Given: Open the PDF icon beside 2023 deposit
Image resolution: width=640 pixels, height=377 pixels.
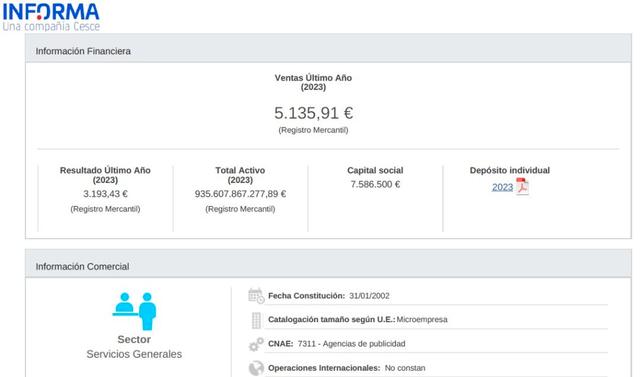Looking at the screenshot, I should (522, 186).
